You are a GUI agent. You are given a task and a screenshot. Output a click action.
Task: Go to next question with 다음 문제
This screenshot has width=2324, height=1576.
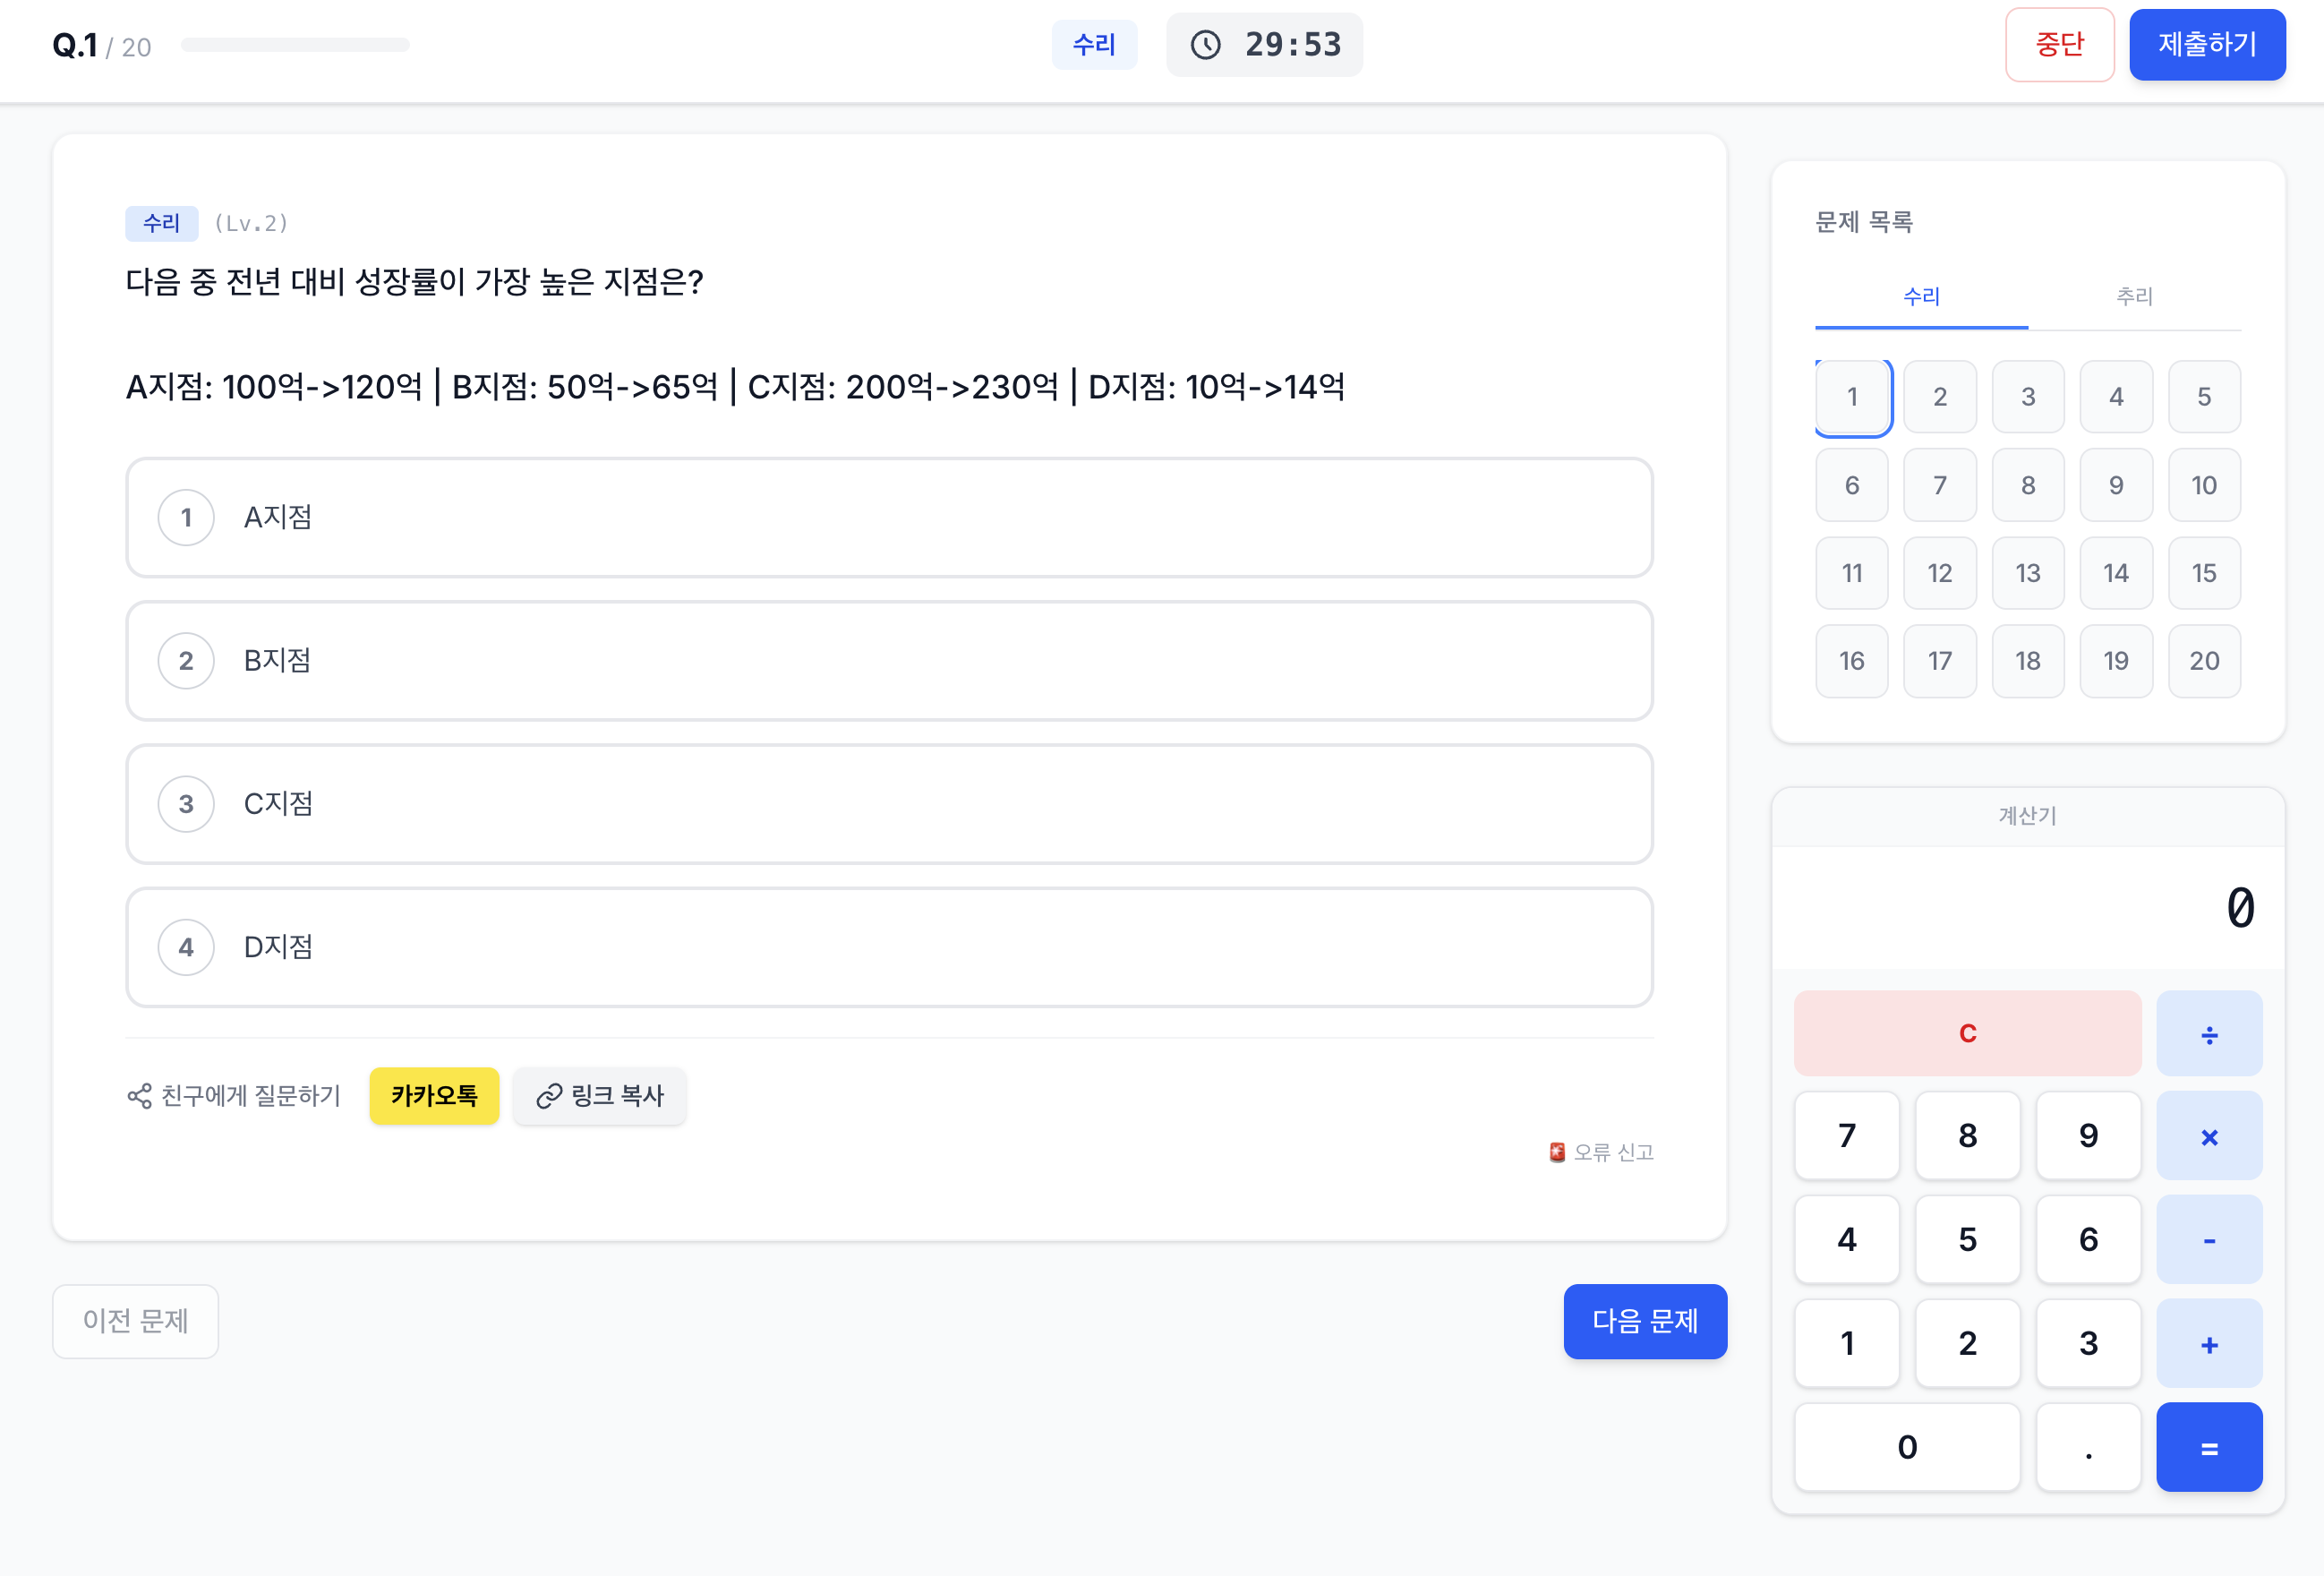coord(1644,1321)
